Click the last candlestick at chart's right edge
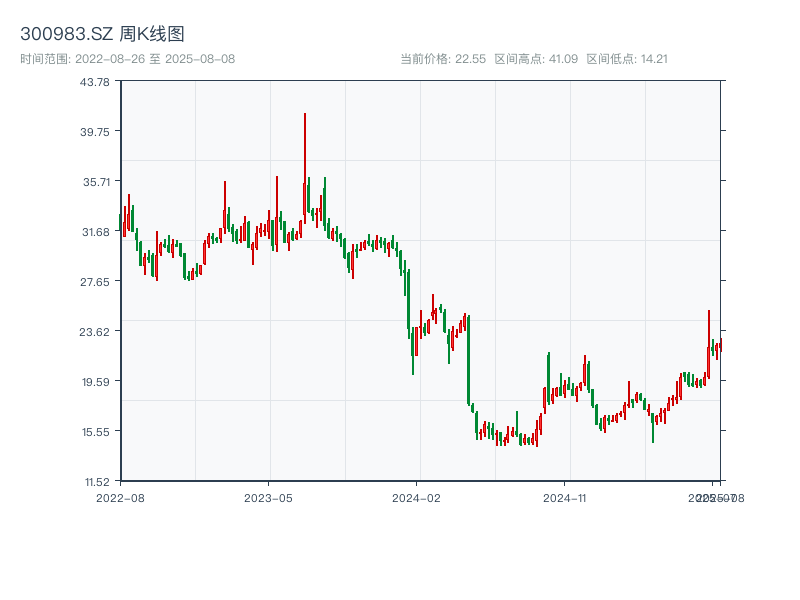The image size is (800, 600). [719, 346]
